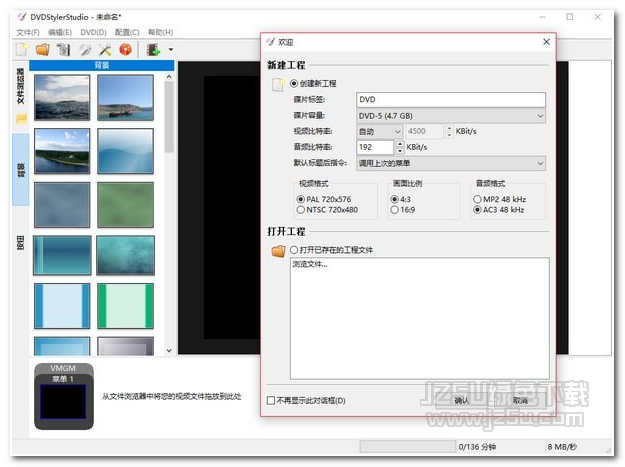Click the yellow folder sidebar icon
Image resolution: width=625 pixels, height=467 pixels.
pos(21,118)
